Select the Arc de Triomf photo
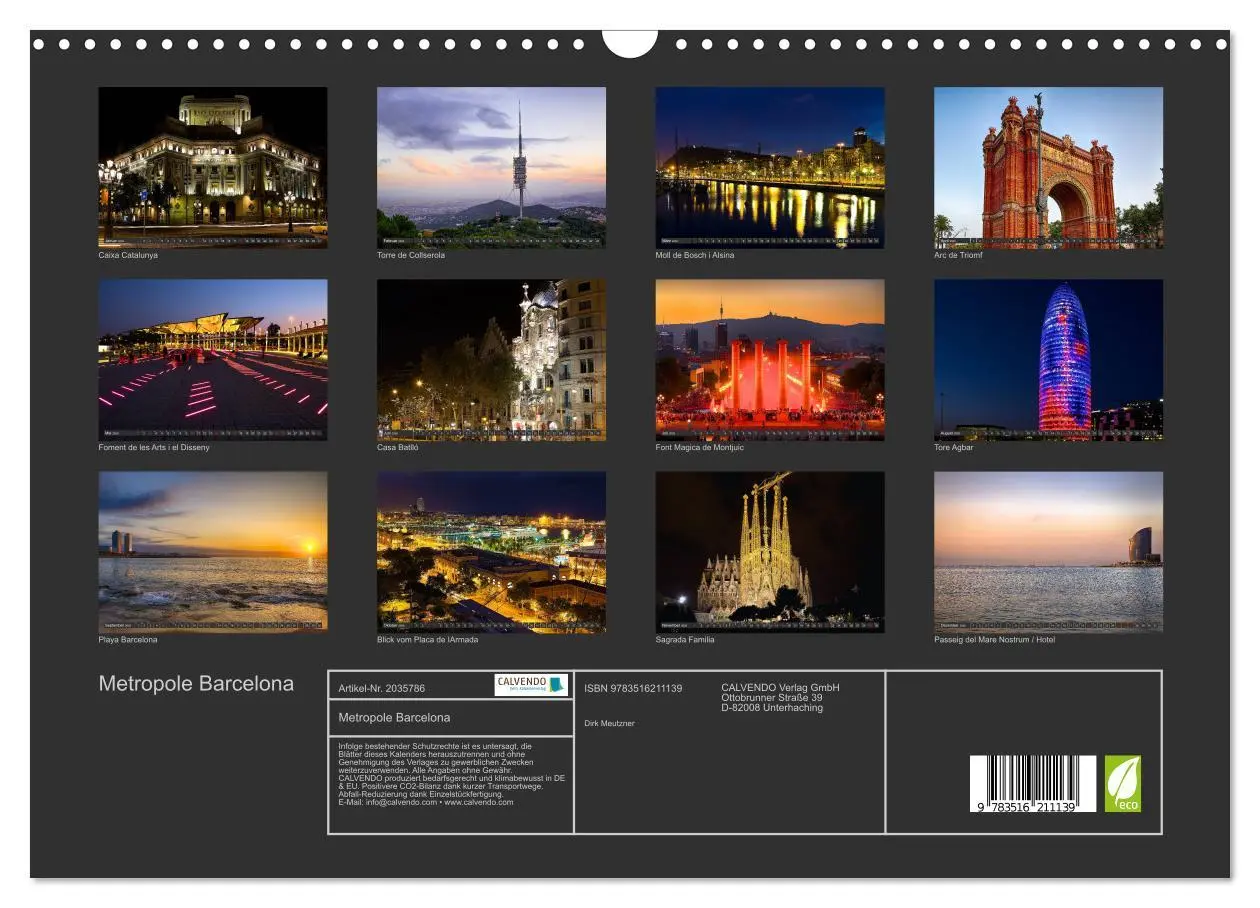 tap(1047, 165)
